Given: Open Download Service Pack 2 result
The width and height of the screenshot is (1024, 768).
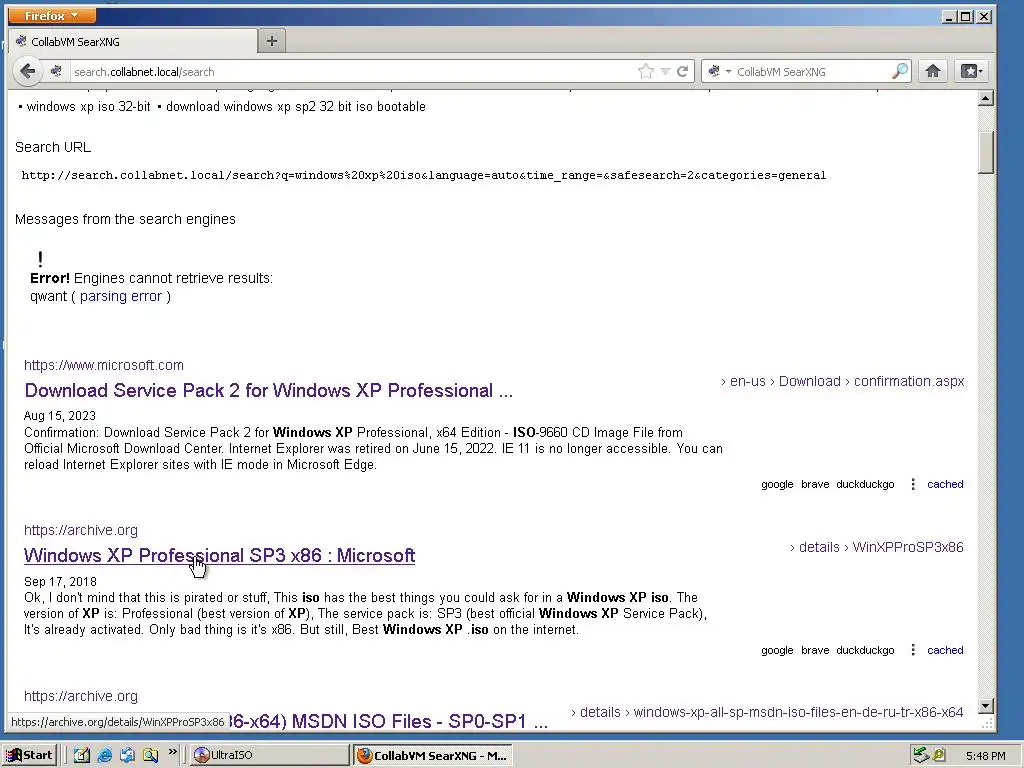Looking at the screenshot, I should 268,390.
